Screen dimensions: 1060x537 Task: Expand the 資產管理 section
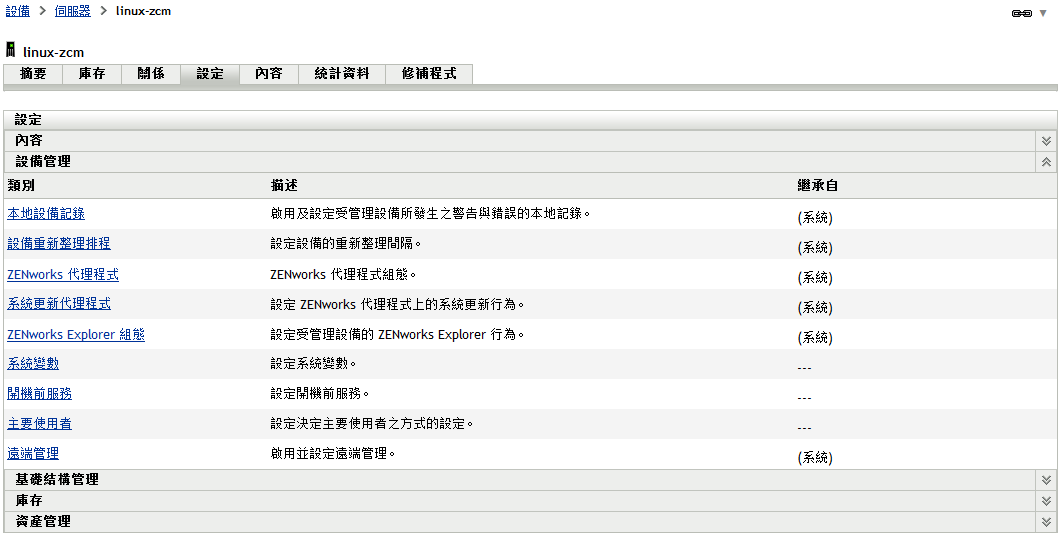pos(1046,522)
